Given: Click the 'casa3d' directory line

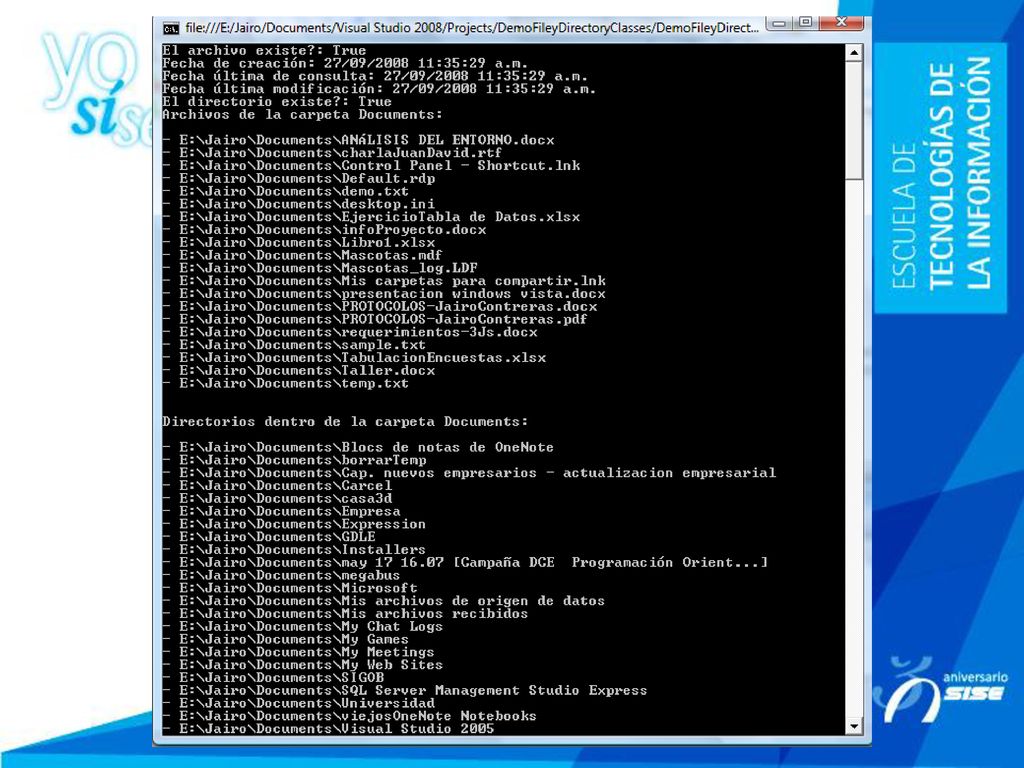Looking at the screenshot, I should 278,498.
